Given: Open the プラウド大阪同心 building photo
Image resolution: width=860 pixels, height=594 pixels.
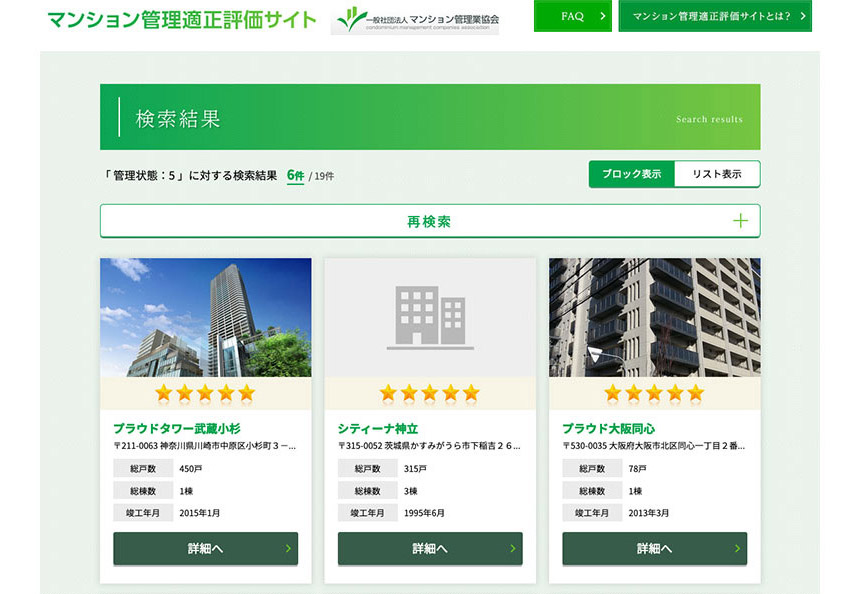Looking at the screenshot, I should 654,318.
